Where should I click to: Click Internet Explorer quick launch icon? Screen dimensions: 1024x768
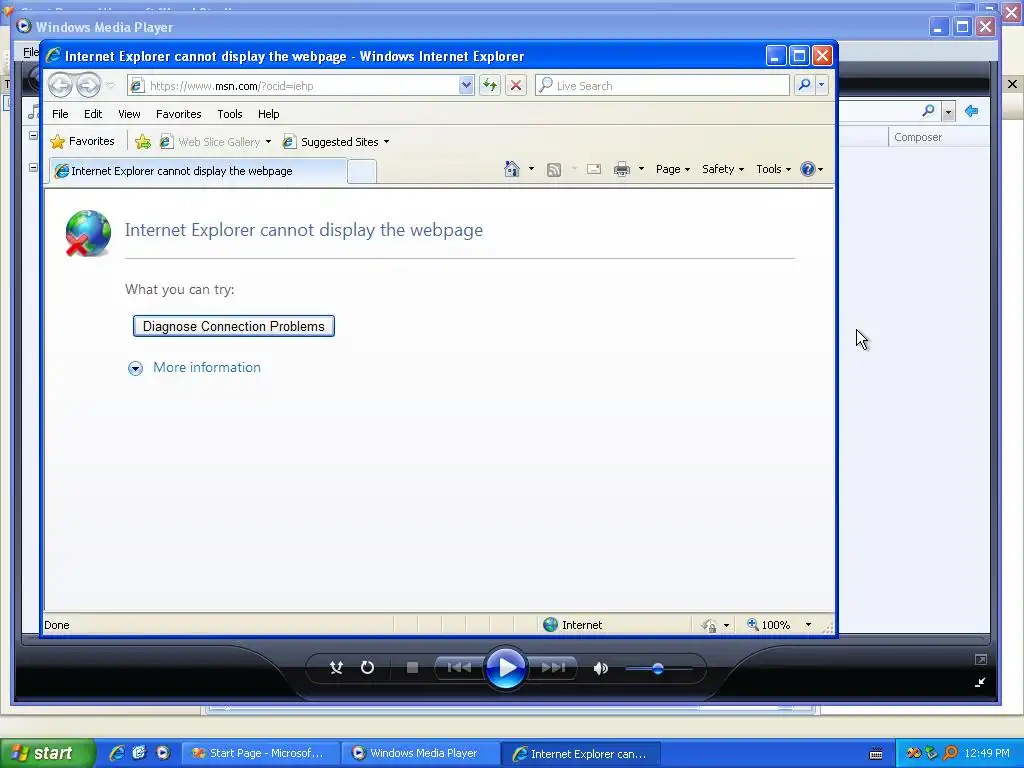pos(117,753)
